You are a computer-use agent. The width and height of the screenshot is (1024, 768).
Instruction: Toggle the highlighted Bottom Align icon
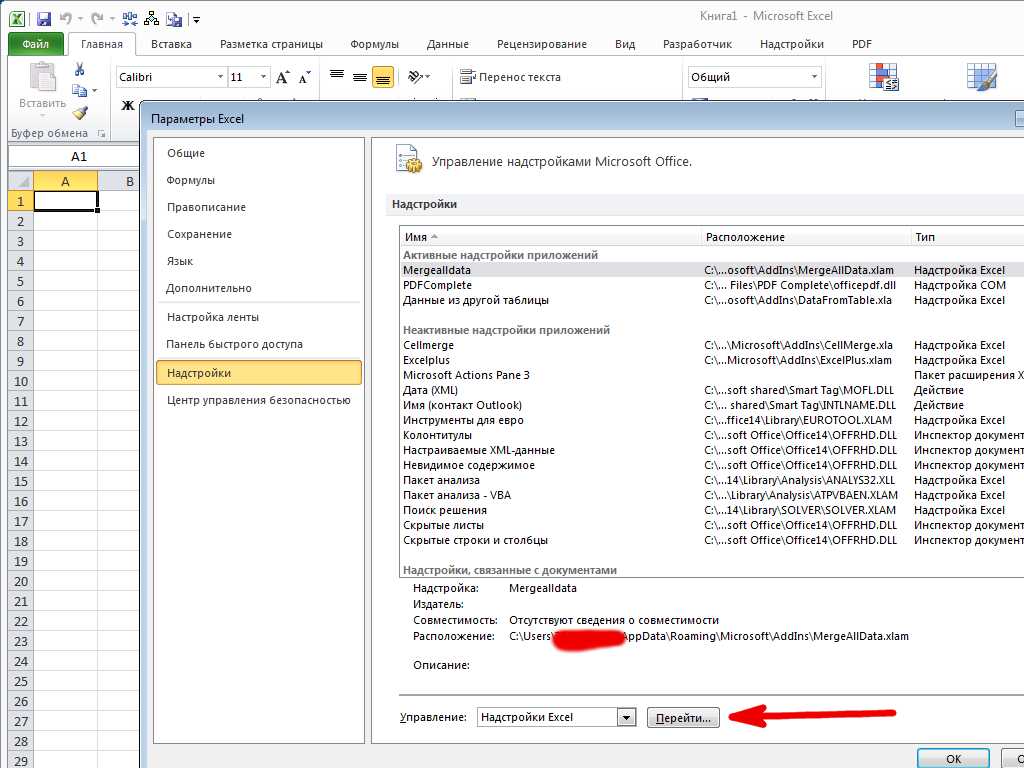click(383, 78)
